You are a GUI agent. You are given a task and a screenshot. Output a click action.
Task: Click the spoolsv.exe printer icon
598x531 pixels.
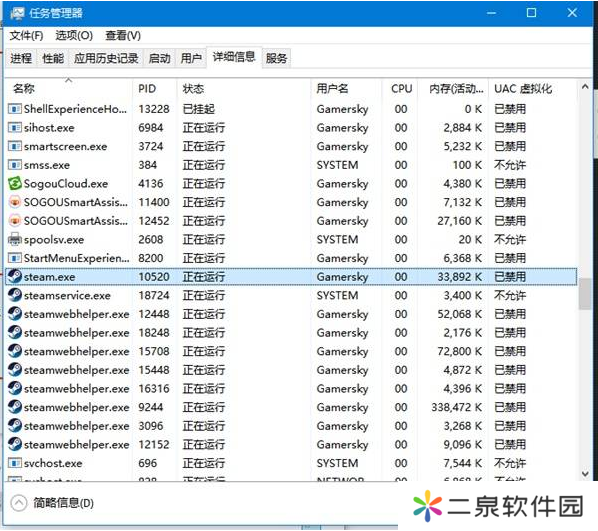coord(15,240)
